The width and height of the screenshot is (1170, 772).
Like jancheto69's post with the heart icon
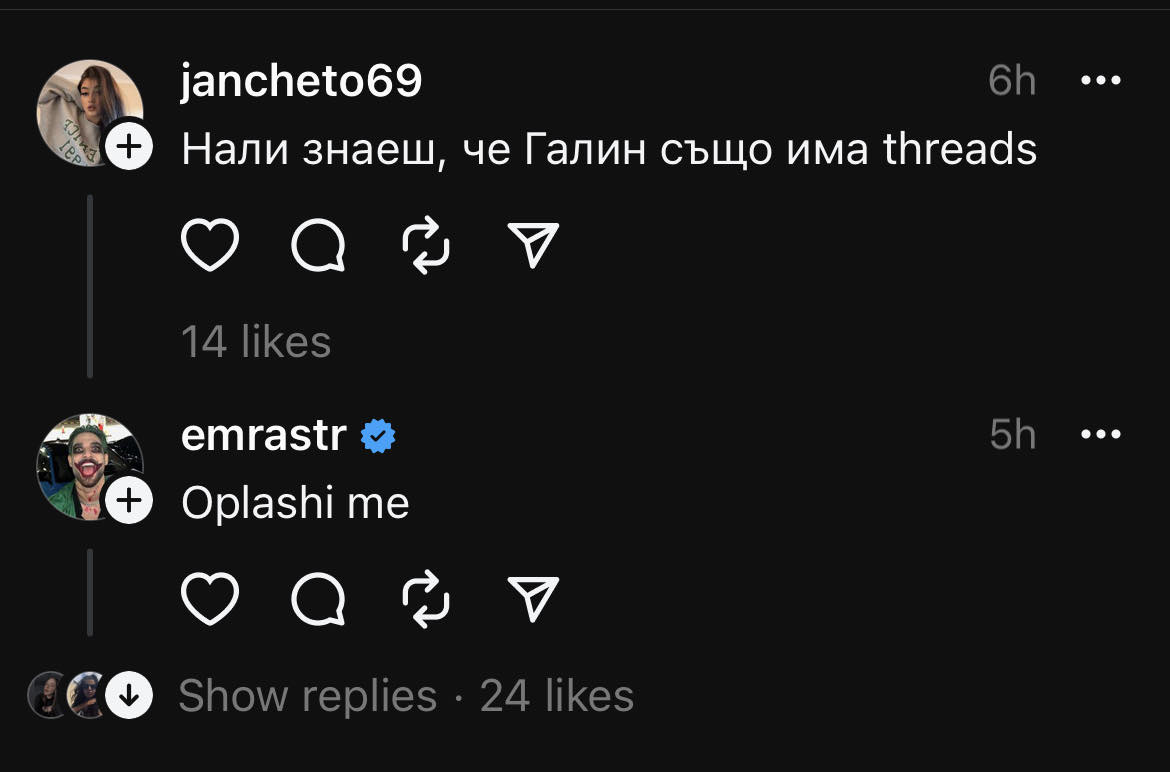[x=210, y=243]
